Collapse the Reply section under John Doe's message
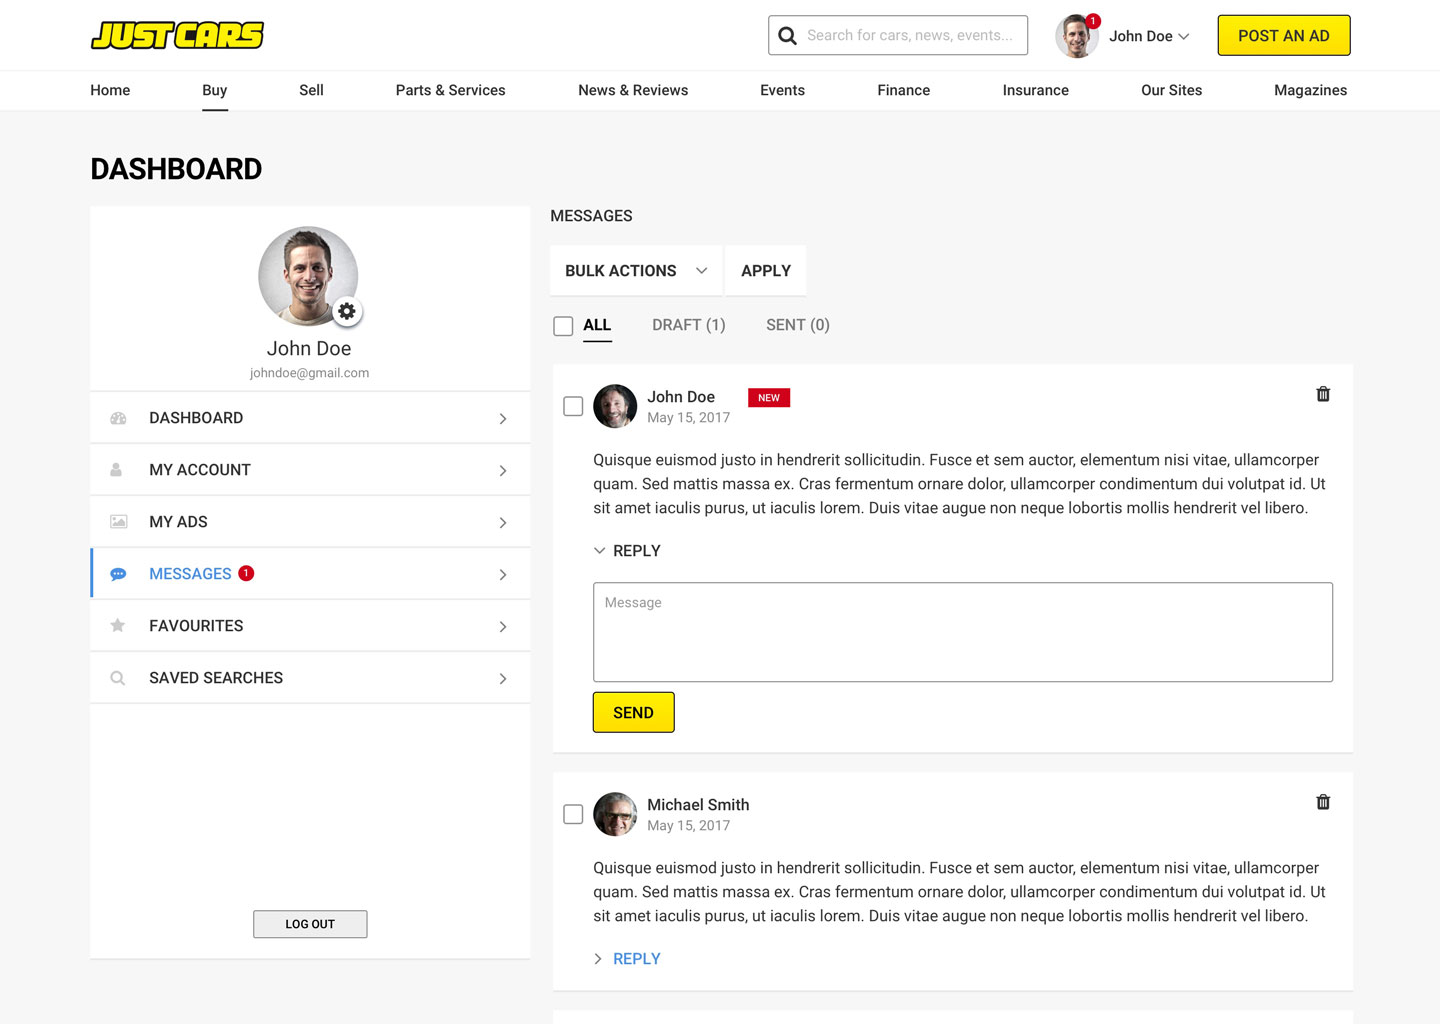Viewport: 1440px width, 1024px height. (x=627, y=551)
